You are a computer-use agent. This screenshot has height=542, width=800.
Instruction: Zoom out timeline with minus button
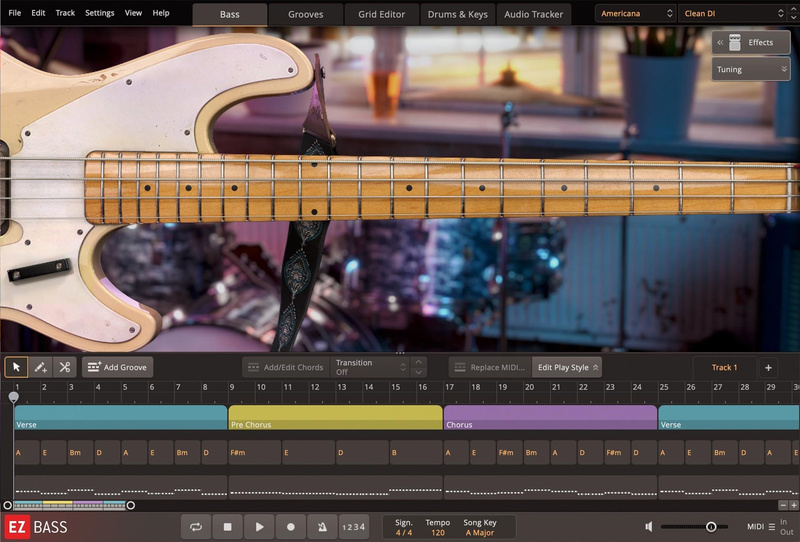783,505
